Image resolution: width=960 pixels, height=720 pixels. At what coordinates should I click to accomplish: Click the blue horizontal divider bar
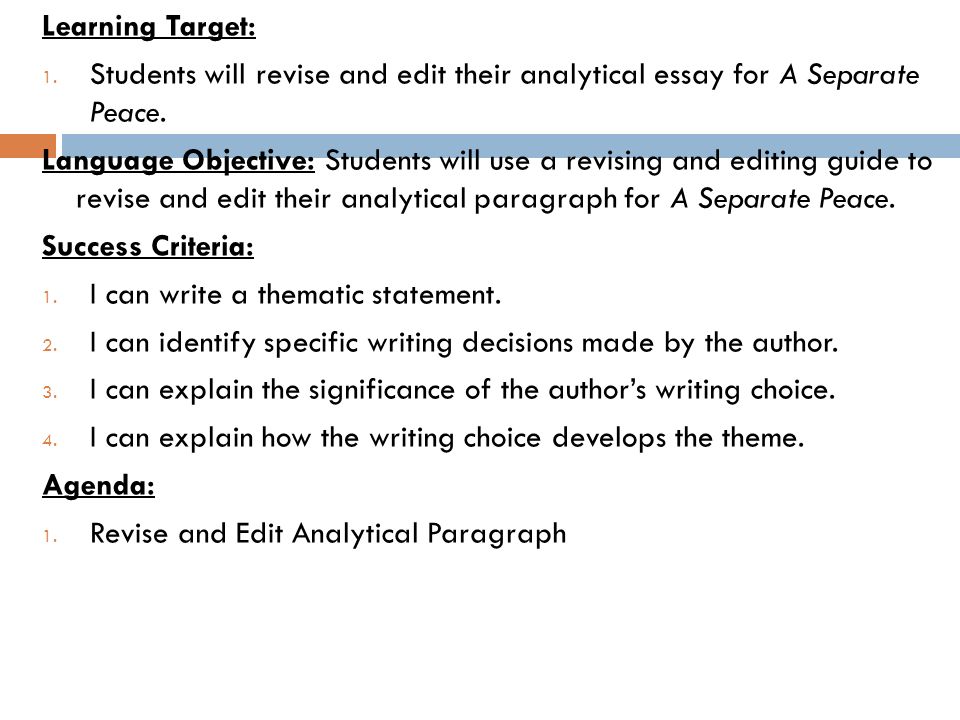(511, 146)
